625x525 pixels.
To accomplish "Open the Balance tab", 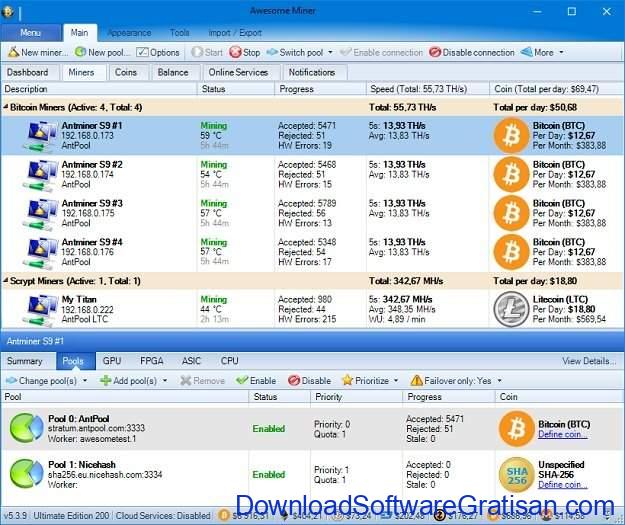I will 173,73.
